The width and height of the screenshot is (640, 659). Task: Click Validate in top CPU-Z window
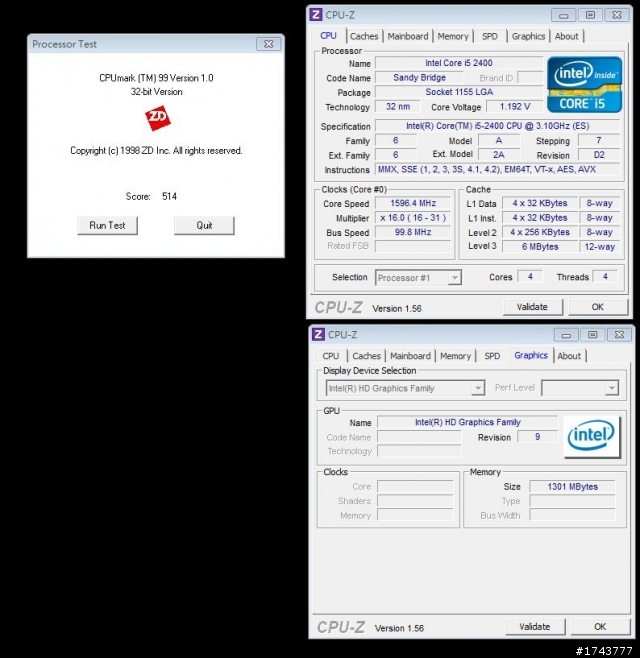(x=532, y=307)
